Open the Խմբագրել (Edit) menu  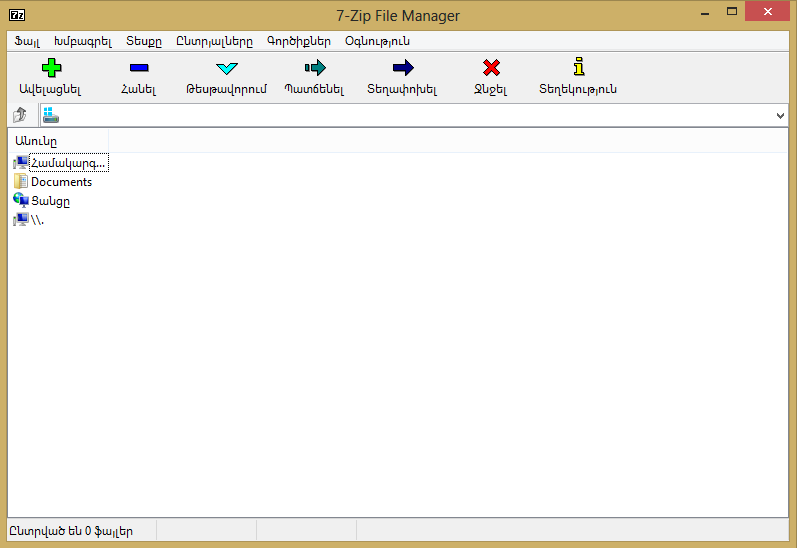click(83, 41)
